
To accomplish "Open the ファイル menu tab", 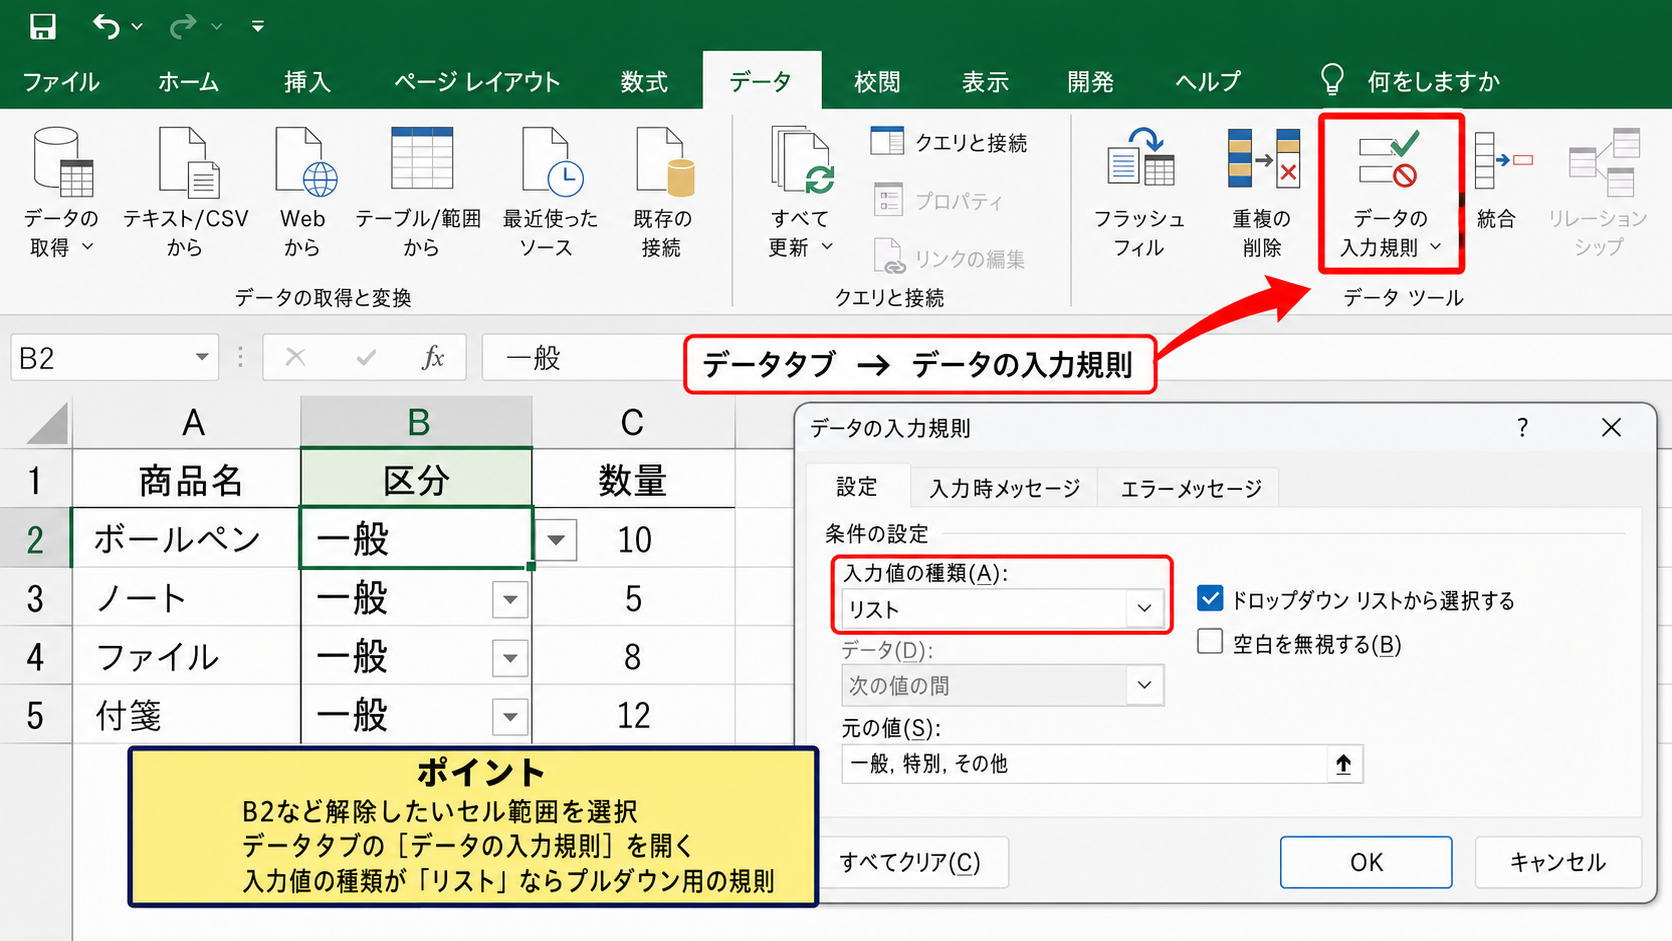I will click(61, 81).
